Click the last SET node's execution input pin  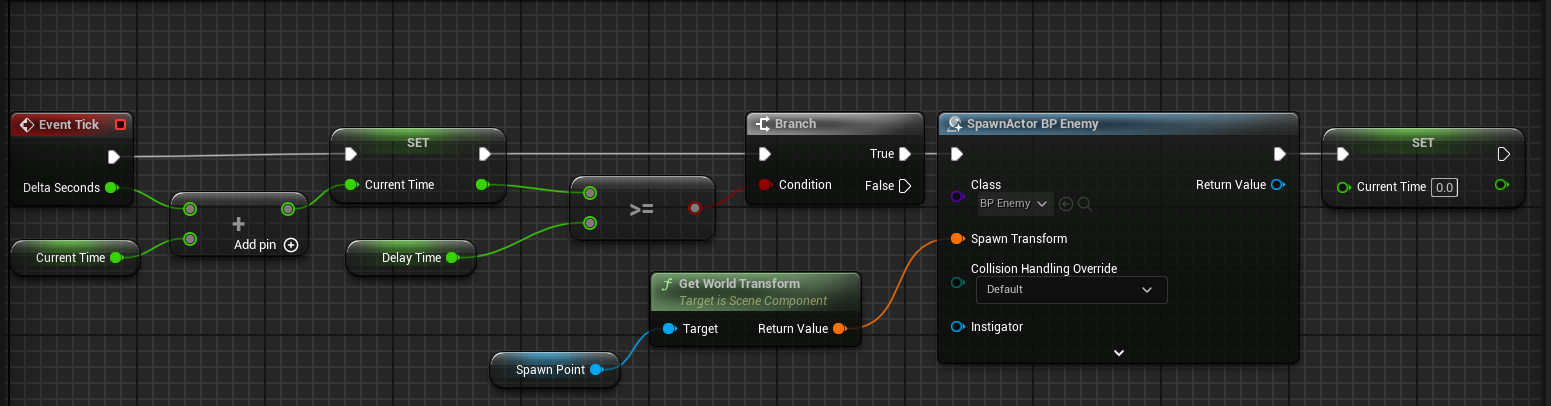click(1342, 154)
